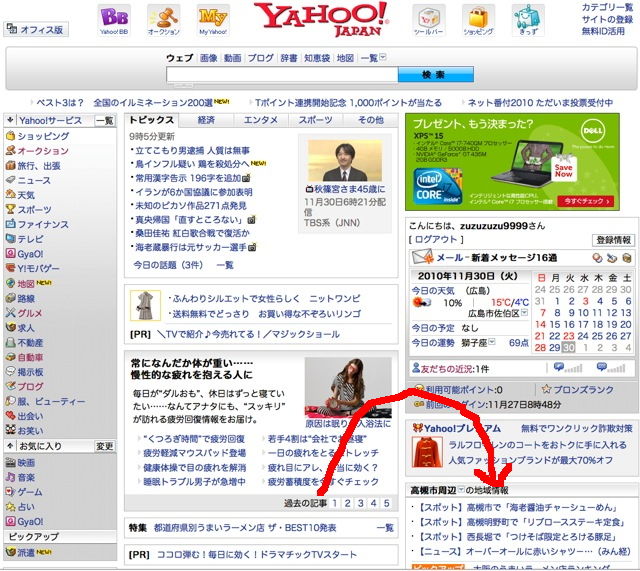Image resolution: width=640 pixels, height=571 pixels.
Task: Click the 地図 globe sidebar icon
Action: click(10, 283)
